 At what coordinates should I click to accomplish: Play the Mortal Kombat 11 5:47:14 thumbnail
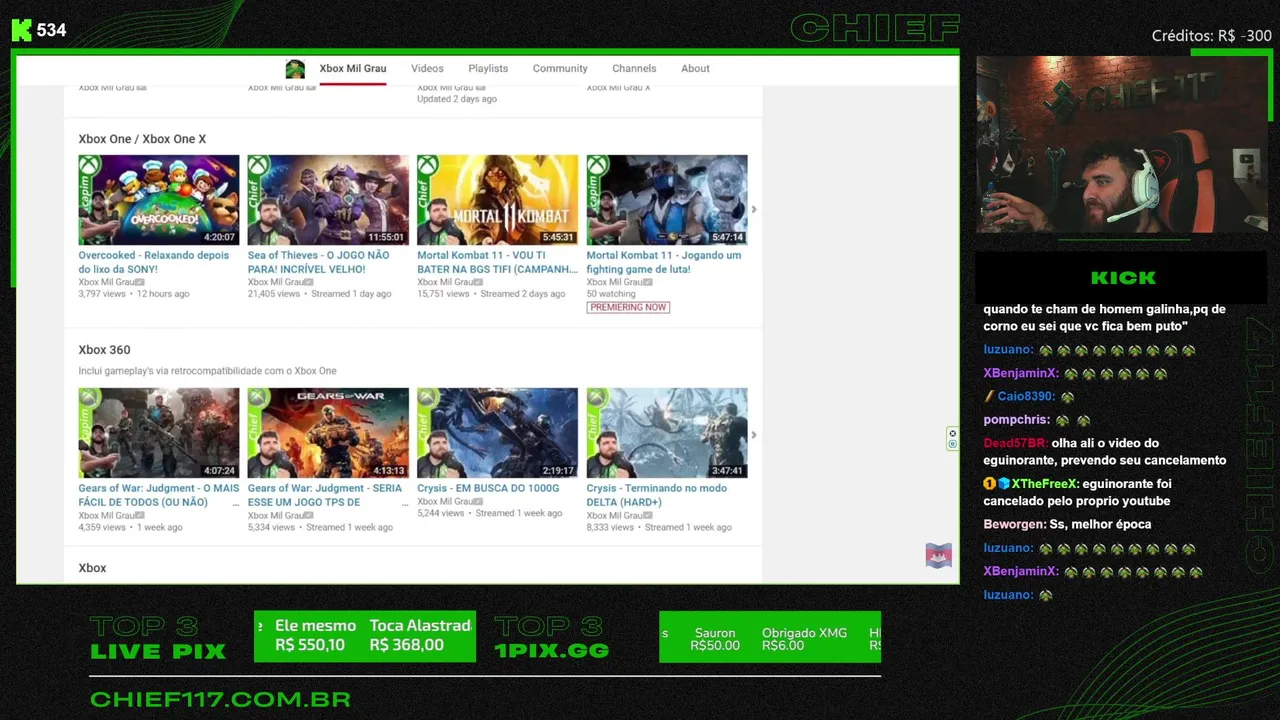pyautogui.click(x=667, y=200)
